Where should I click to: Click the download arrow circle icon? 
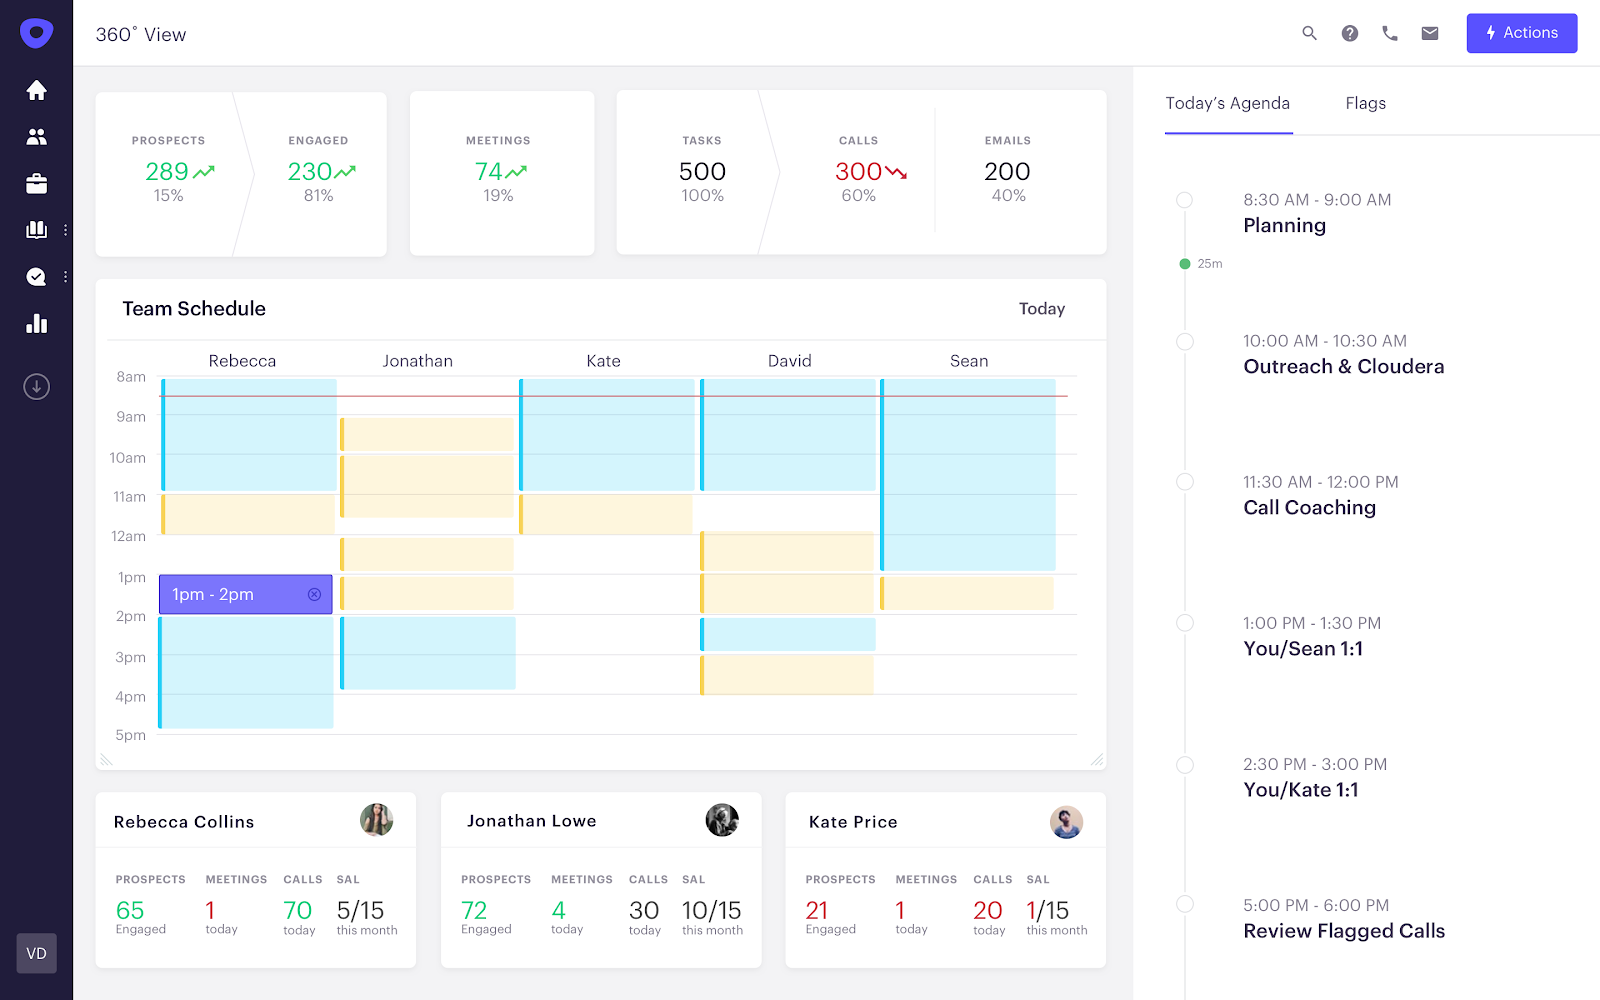[37, 386]
